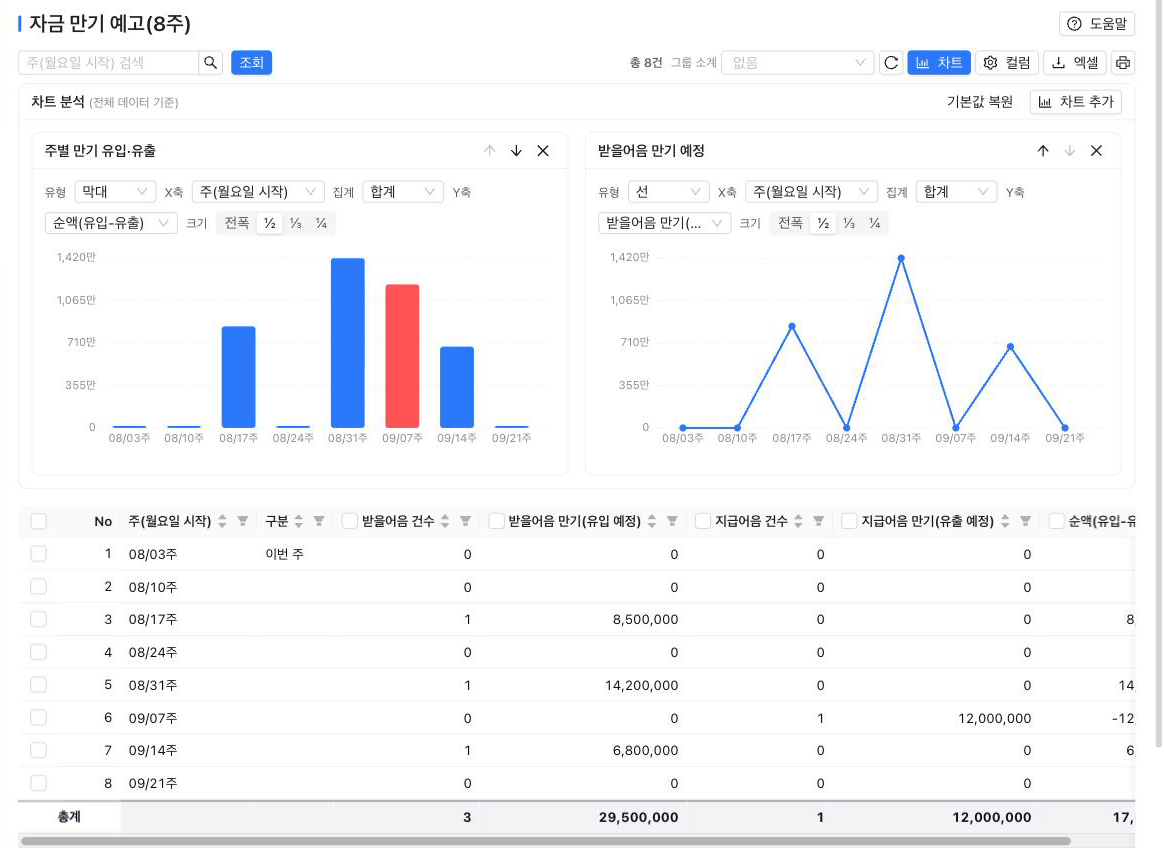The width and height of the screenshot is (1164, 848).
Task: Toggle 지급어음 만기(유출 예정) column checkbox
Action: coord(849,521)
